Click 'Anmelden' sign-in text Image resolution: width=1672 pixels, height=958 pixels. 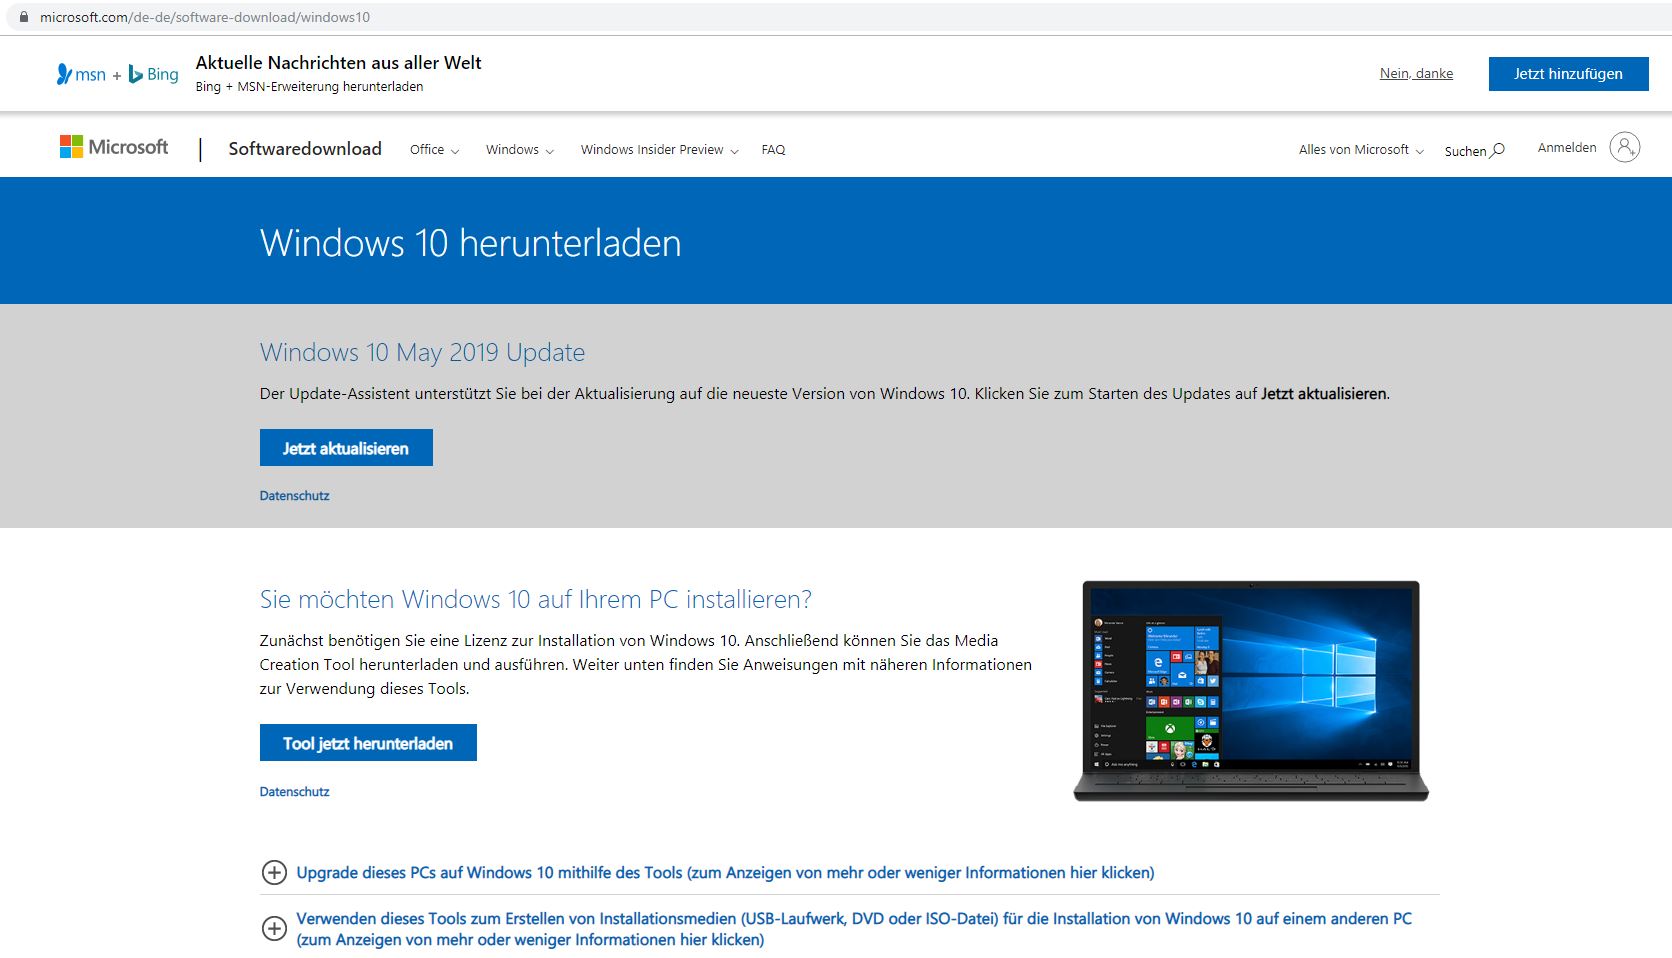tap(1567, 148)
